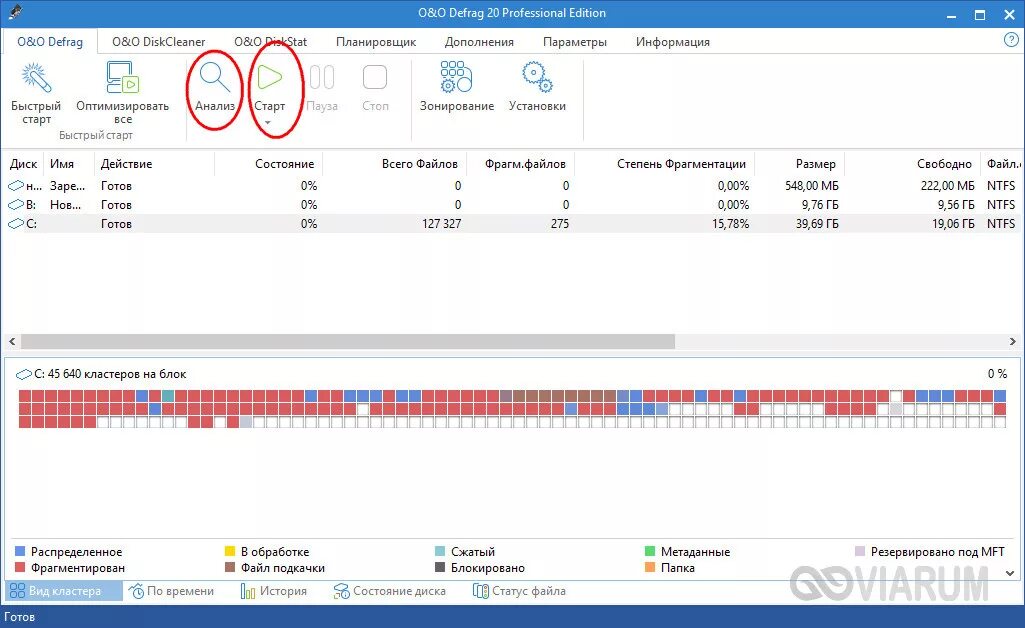Run Анализ with the magnifier icon
Viewport: 1025px width, 628px height.
coord(214,77)
